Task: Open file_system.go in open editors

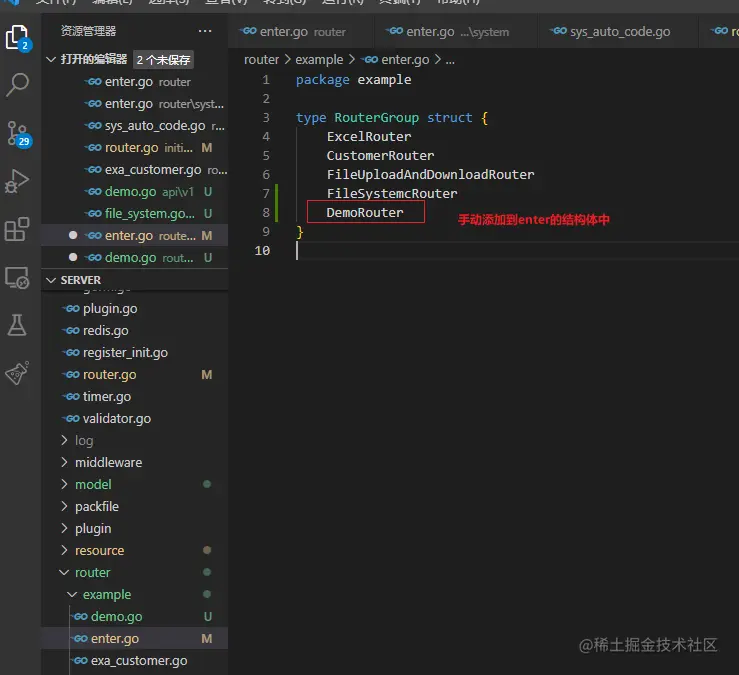Action: point(134,214)
